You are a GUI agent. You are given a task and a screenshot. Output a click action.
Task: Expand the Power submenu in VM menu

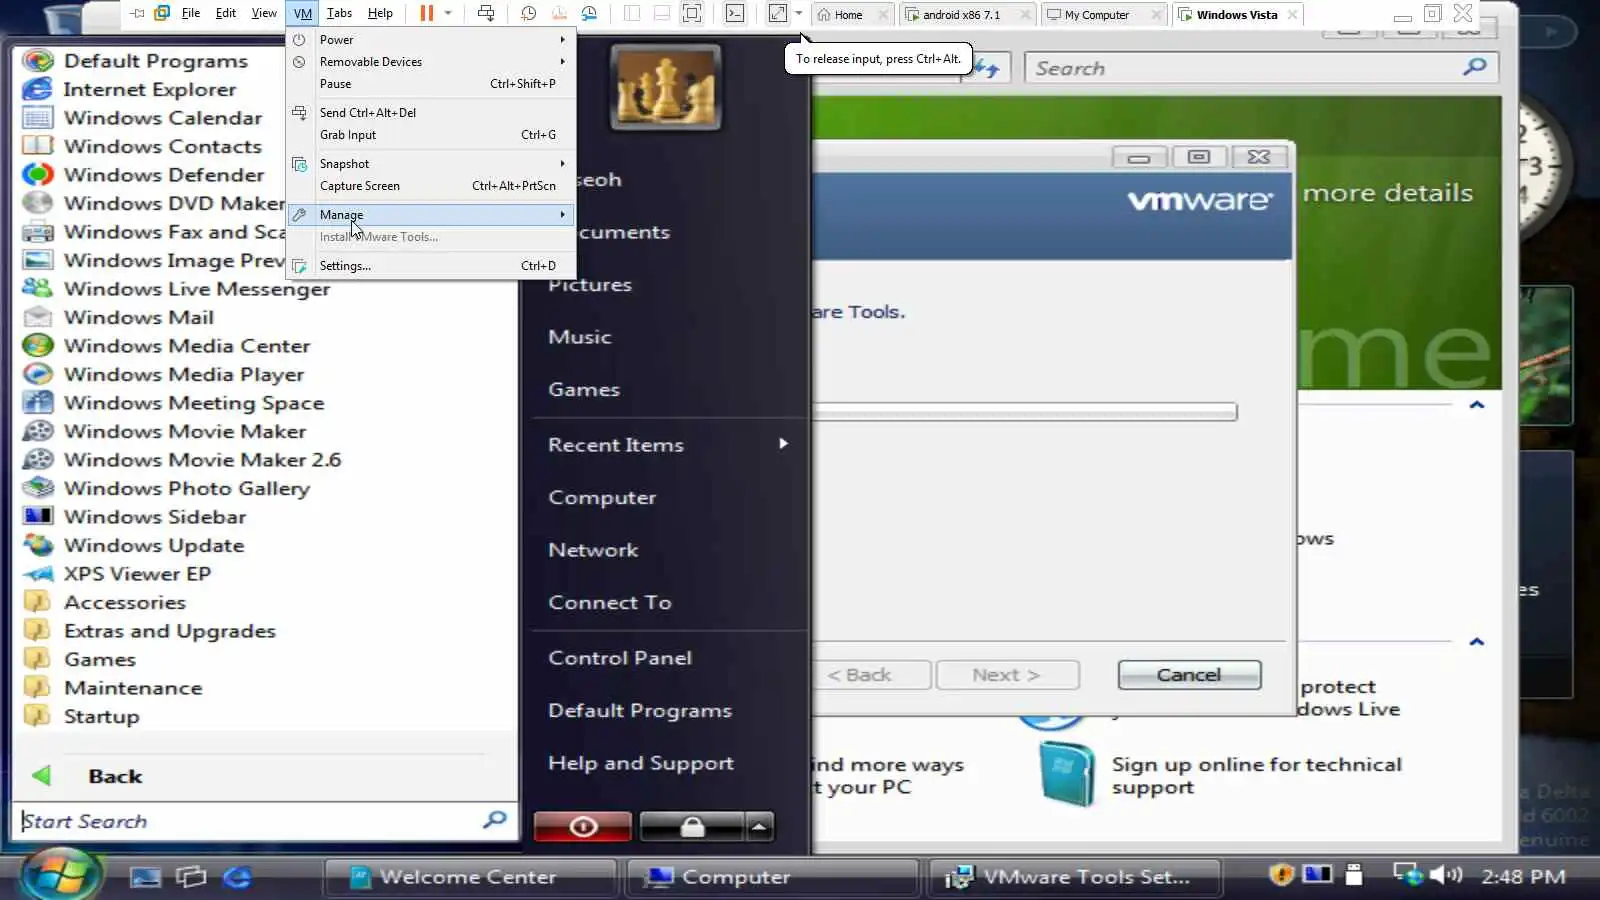[432, 40]
